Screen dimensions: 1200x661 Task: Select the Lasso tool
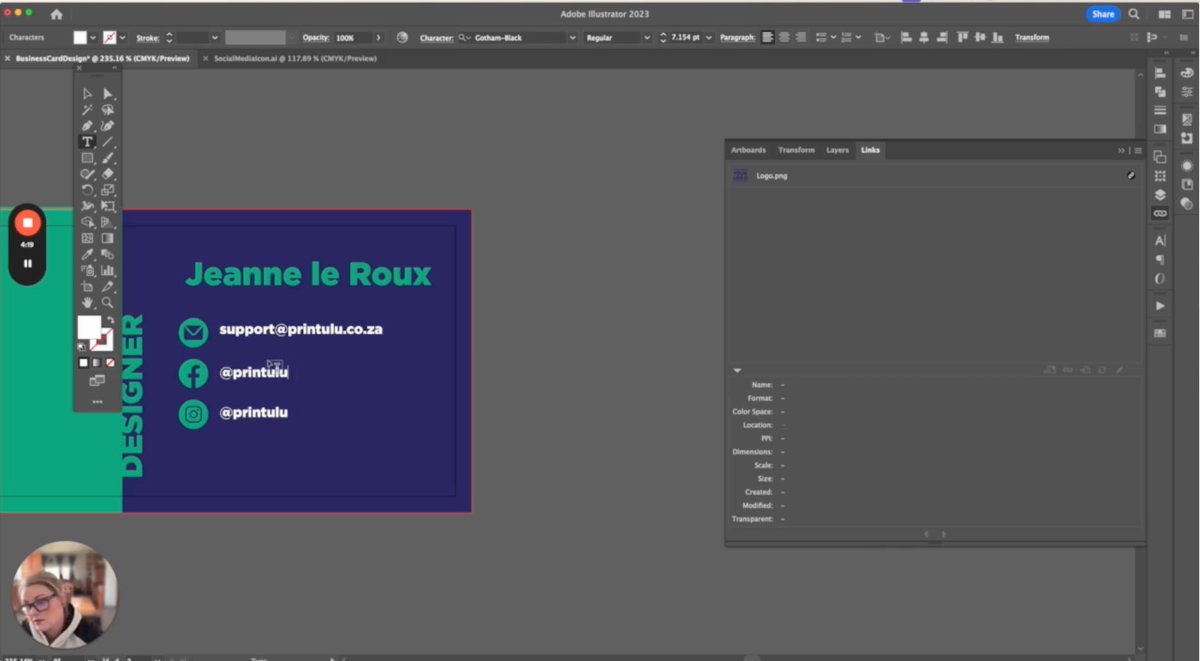[x=107, y=110]
